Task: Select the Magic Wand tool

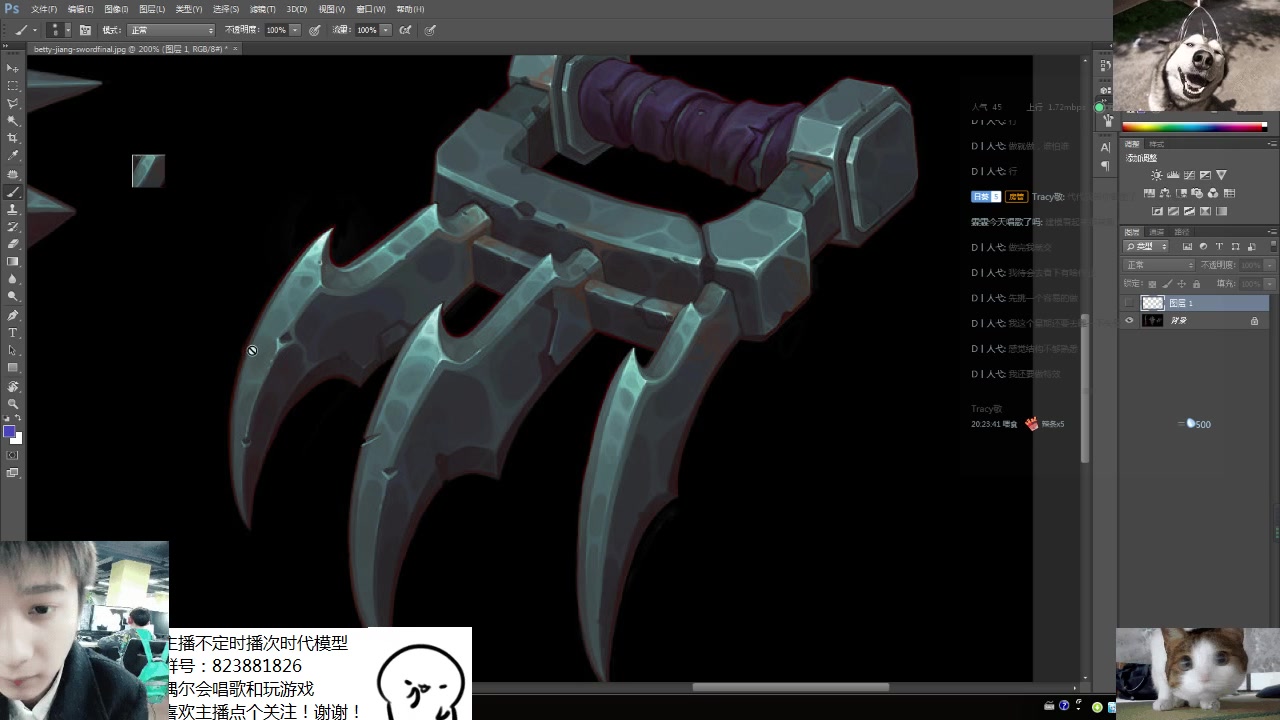Action: [13, 121]
